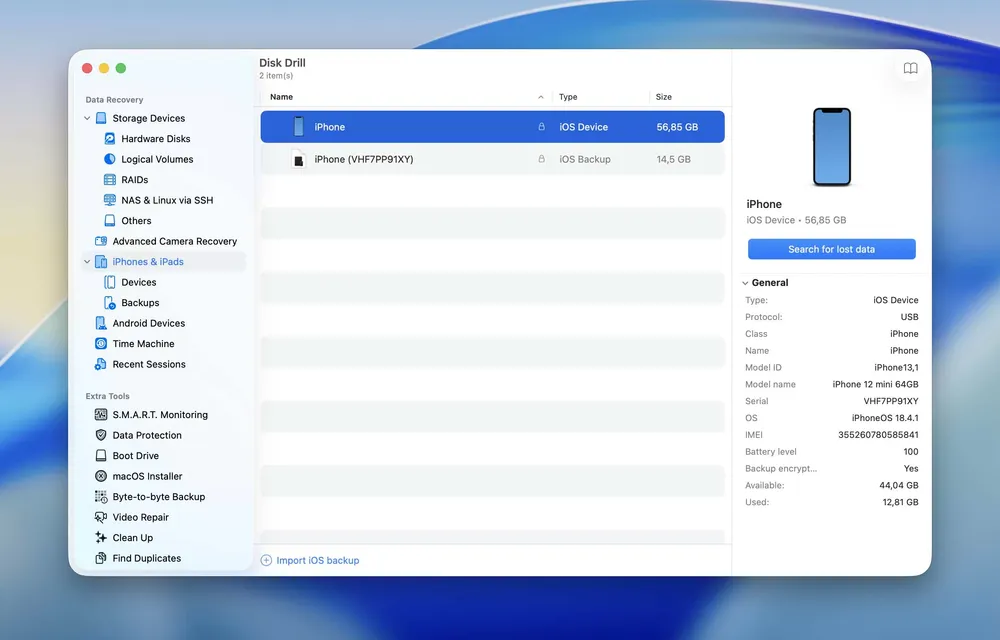Click the Logical Volumes pie icon
This screenshot has height=640, width=1000.
coord(110,159)
